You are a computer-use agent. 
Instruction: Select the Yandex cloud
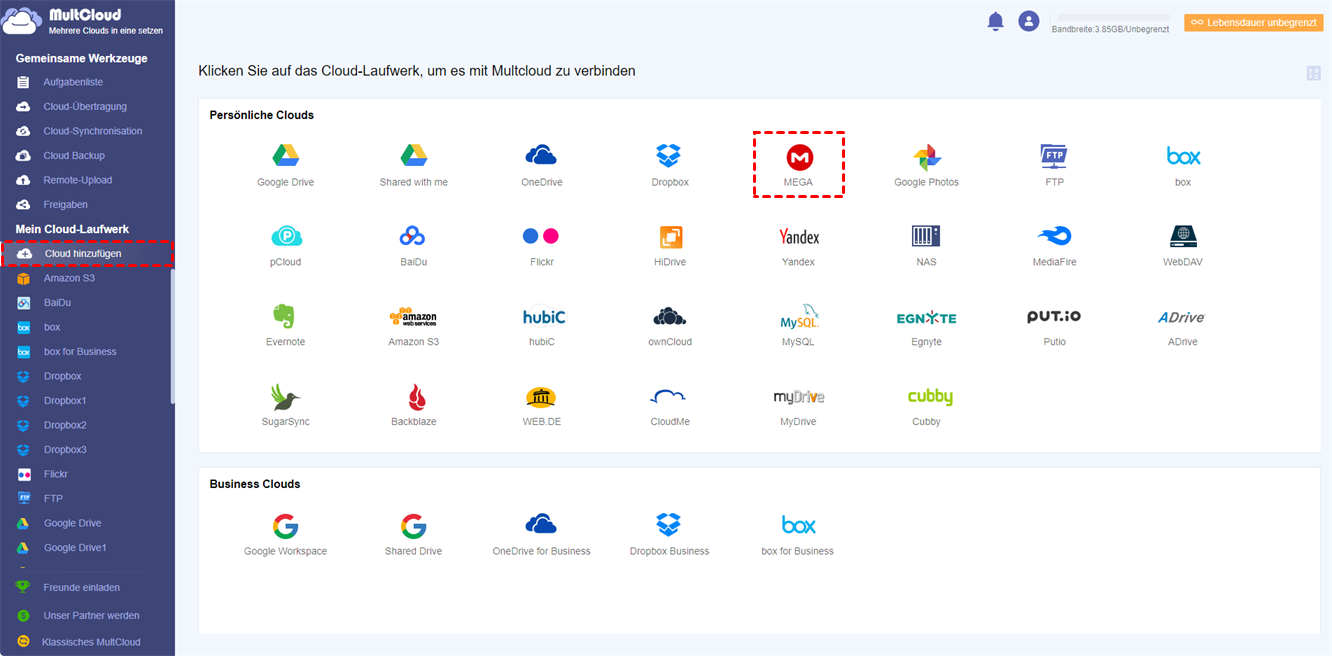pos(798,237)
